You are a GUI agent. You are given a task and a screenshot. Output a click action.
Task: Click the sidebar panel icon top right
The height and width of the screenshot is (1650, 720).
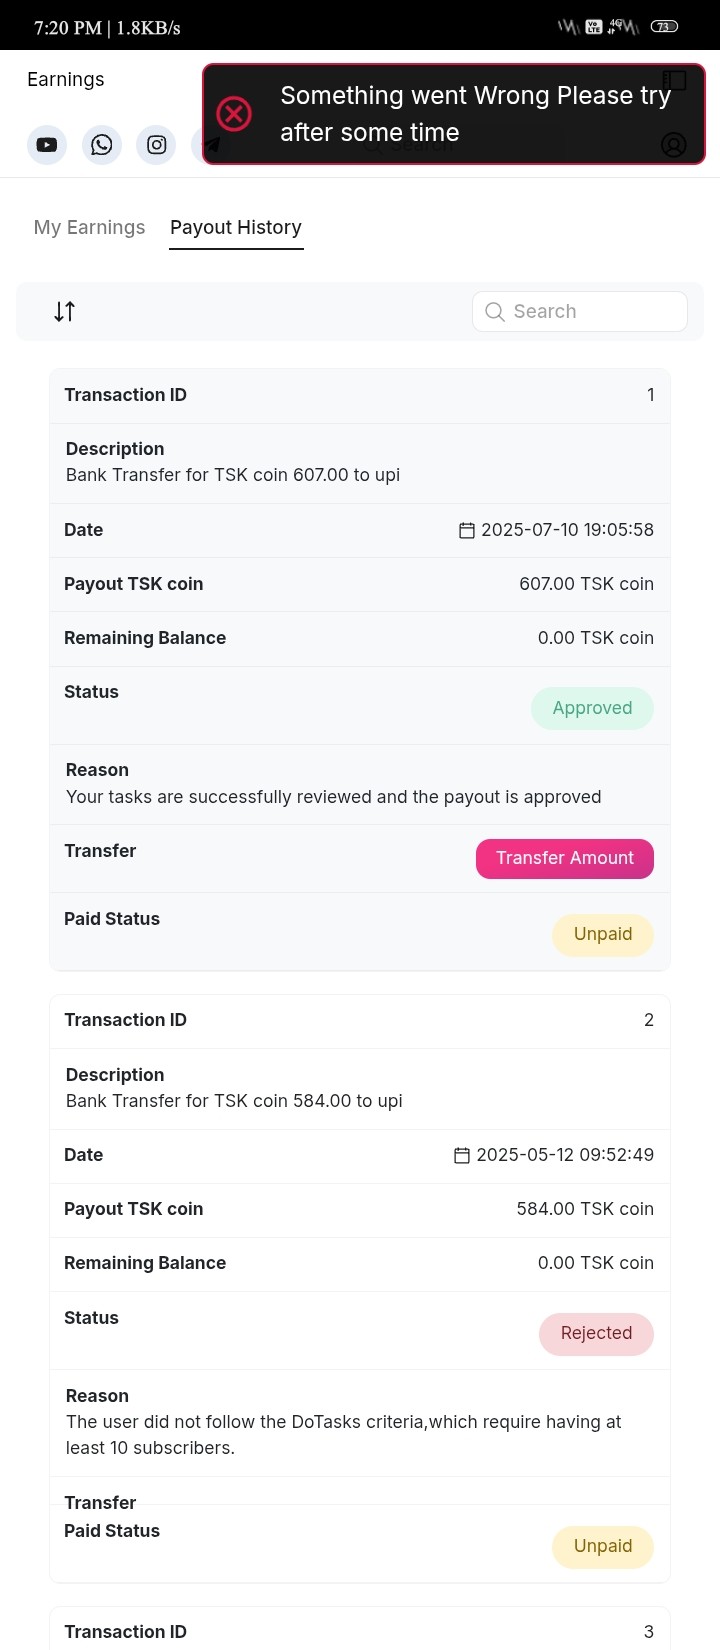[x=674, y=80]
